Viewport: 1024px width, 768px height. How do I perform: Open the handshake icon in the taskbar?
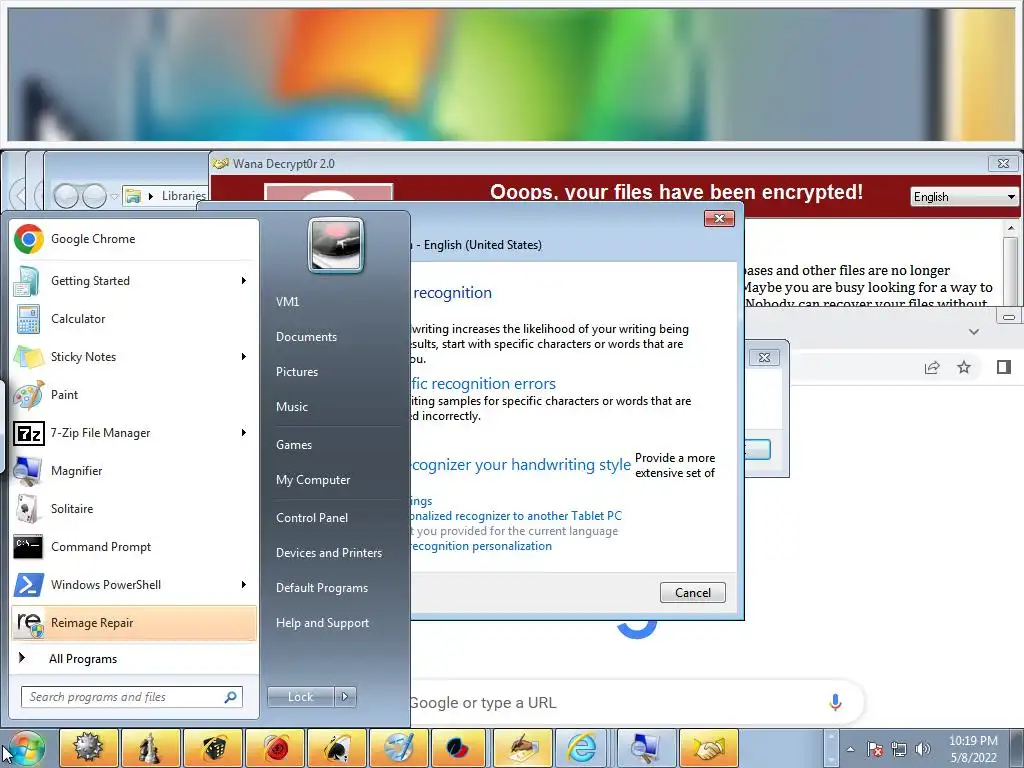pyautogui.click(x=709, y=748)
